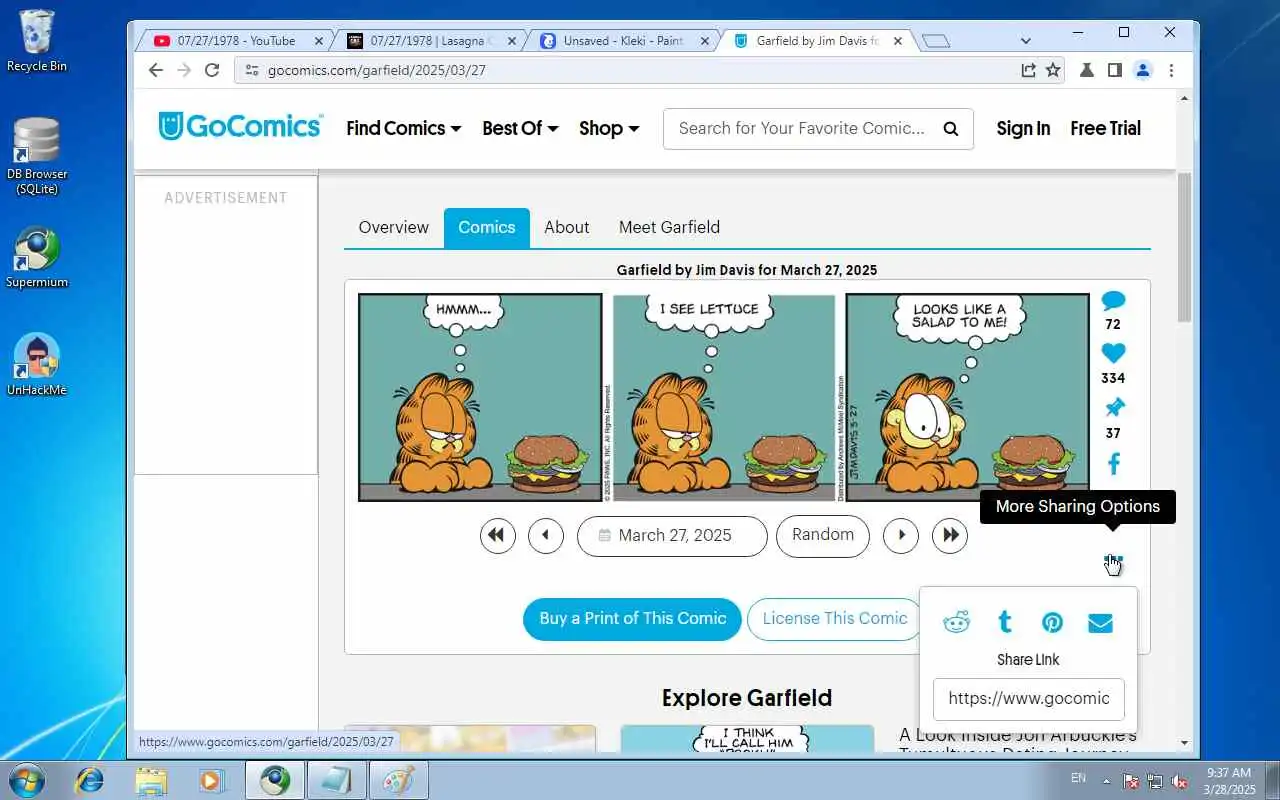Switch to the Unsaved - Kleki - Paint tab
Viewport: 1280px width, 800px height.
(622, 41)
